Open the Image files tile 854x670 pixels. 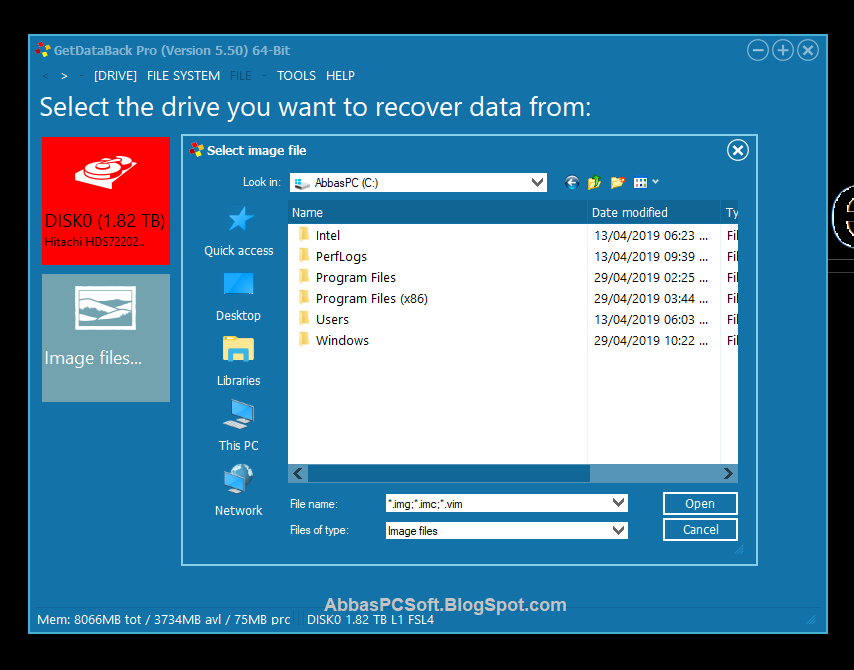tap(106, 338)
